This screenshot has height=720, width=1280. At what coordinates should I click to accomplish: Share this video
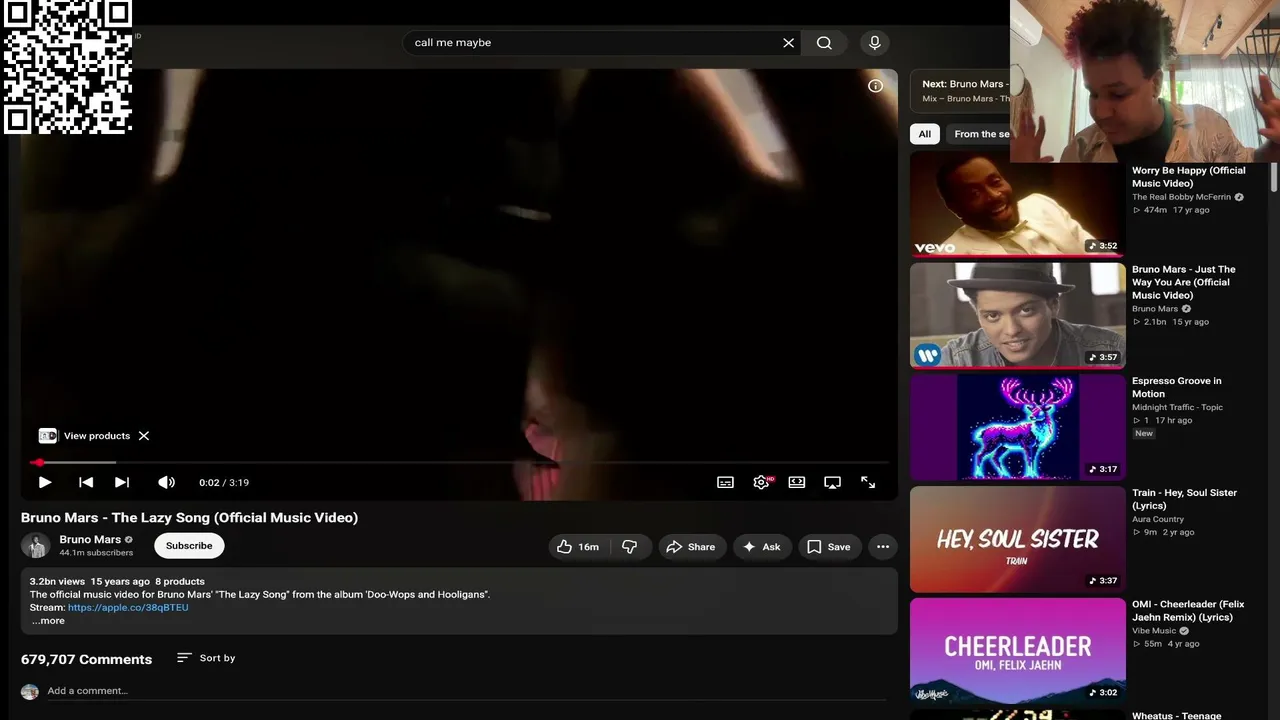pos(691,547)
